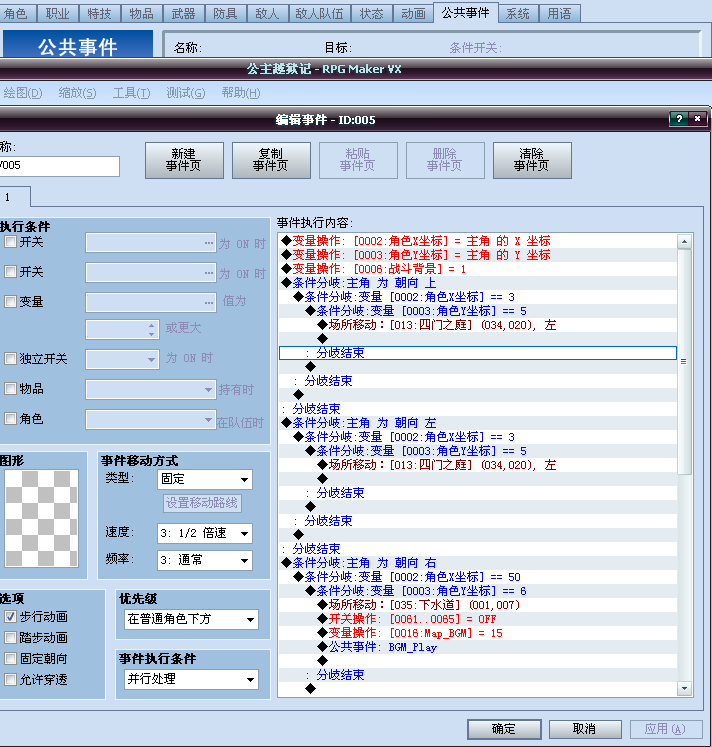Click the event name input field
Screen dimensions: 712x747
click(x=59, y=166)
